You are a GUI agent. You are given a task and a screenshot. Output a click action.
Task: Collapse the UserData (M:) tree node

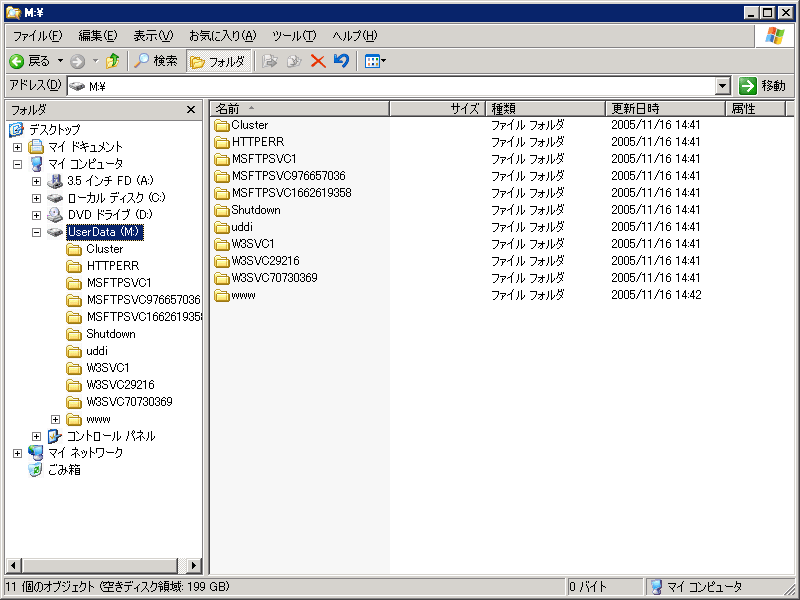point(36,232)
